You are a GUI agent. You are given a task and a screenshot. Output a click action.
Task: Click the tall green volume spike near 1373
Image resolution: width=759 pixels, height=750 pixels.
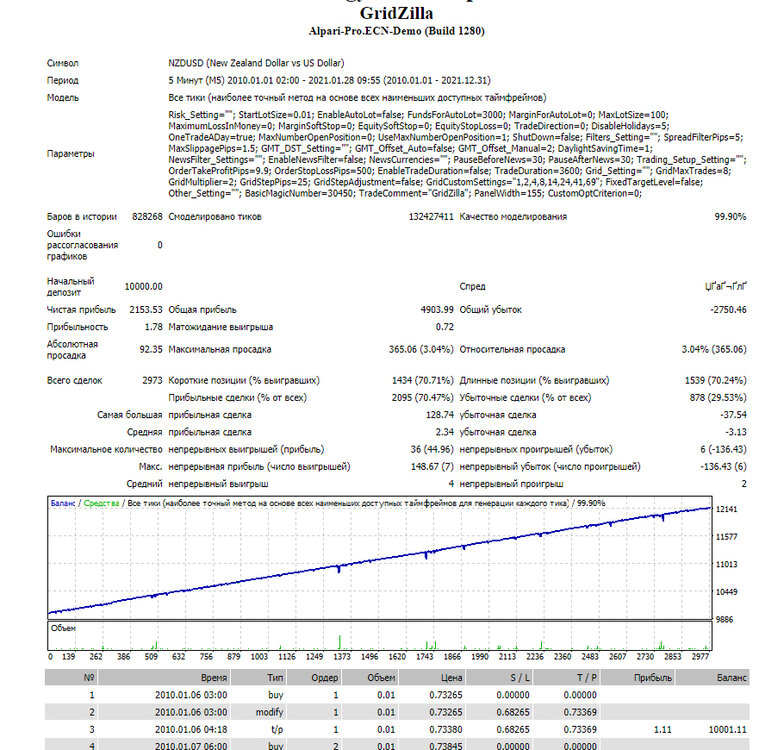339,642
